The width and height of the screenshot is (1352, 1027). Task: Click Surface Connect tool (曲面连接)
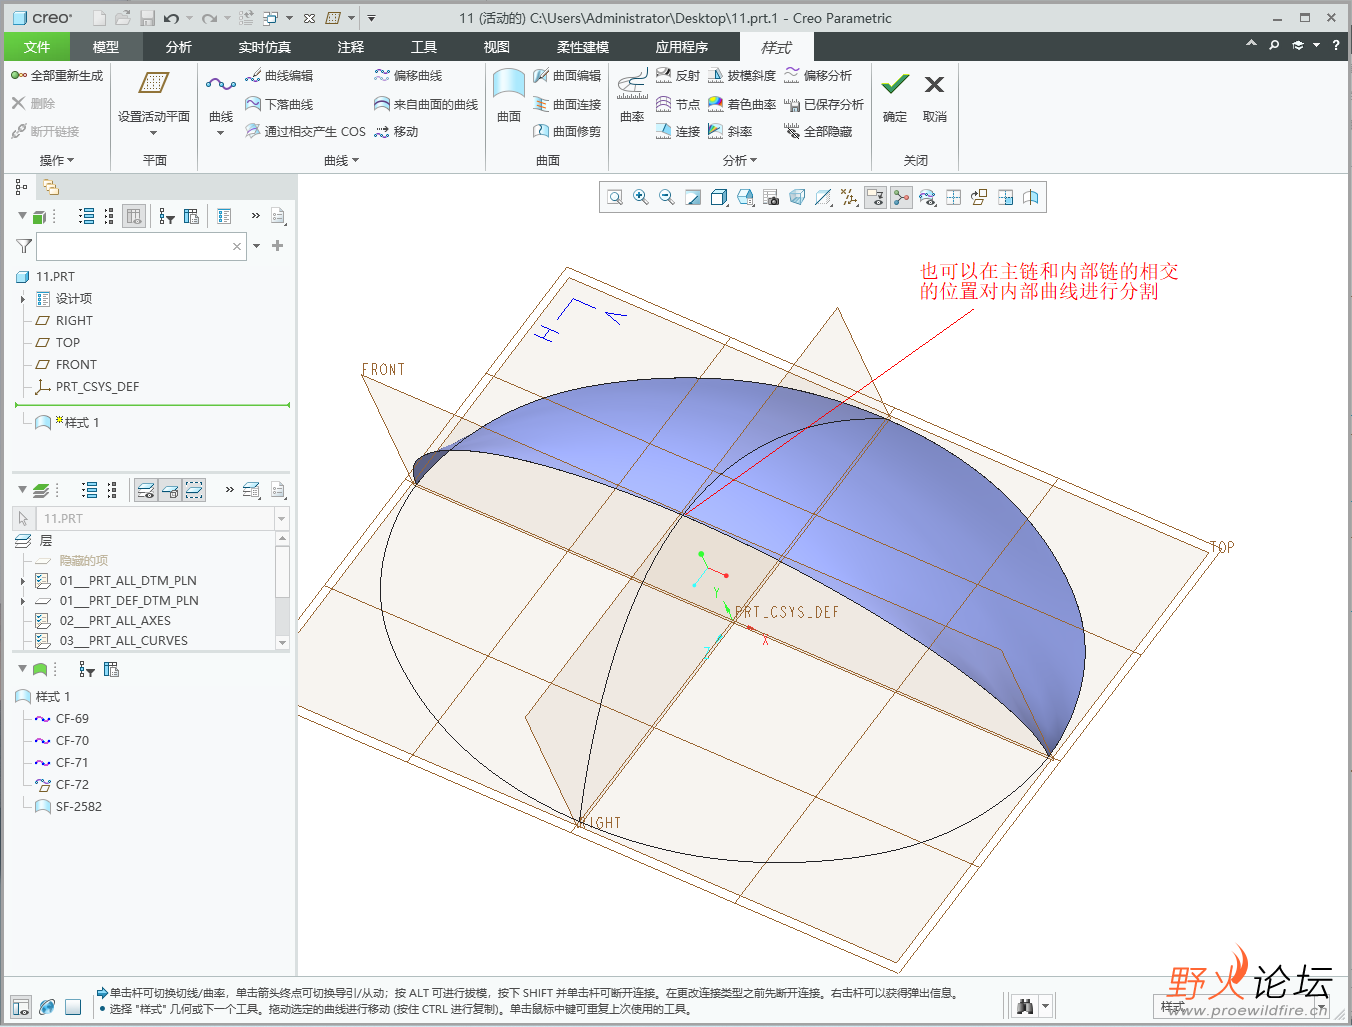point(567,104)
